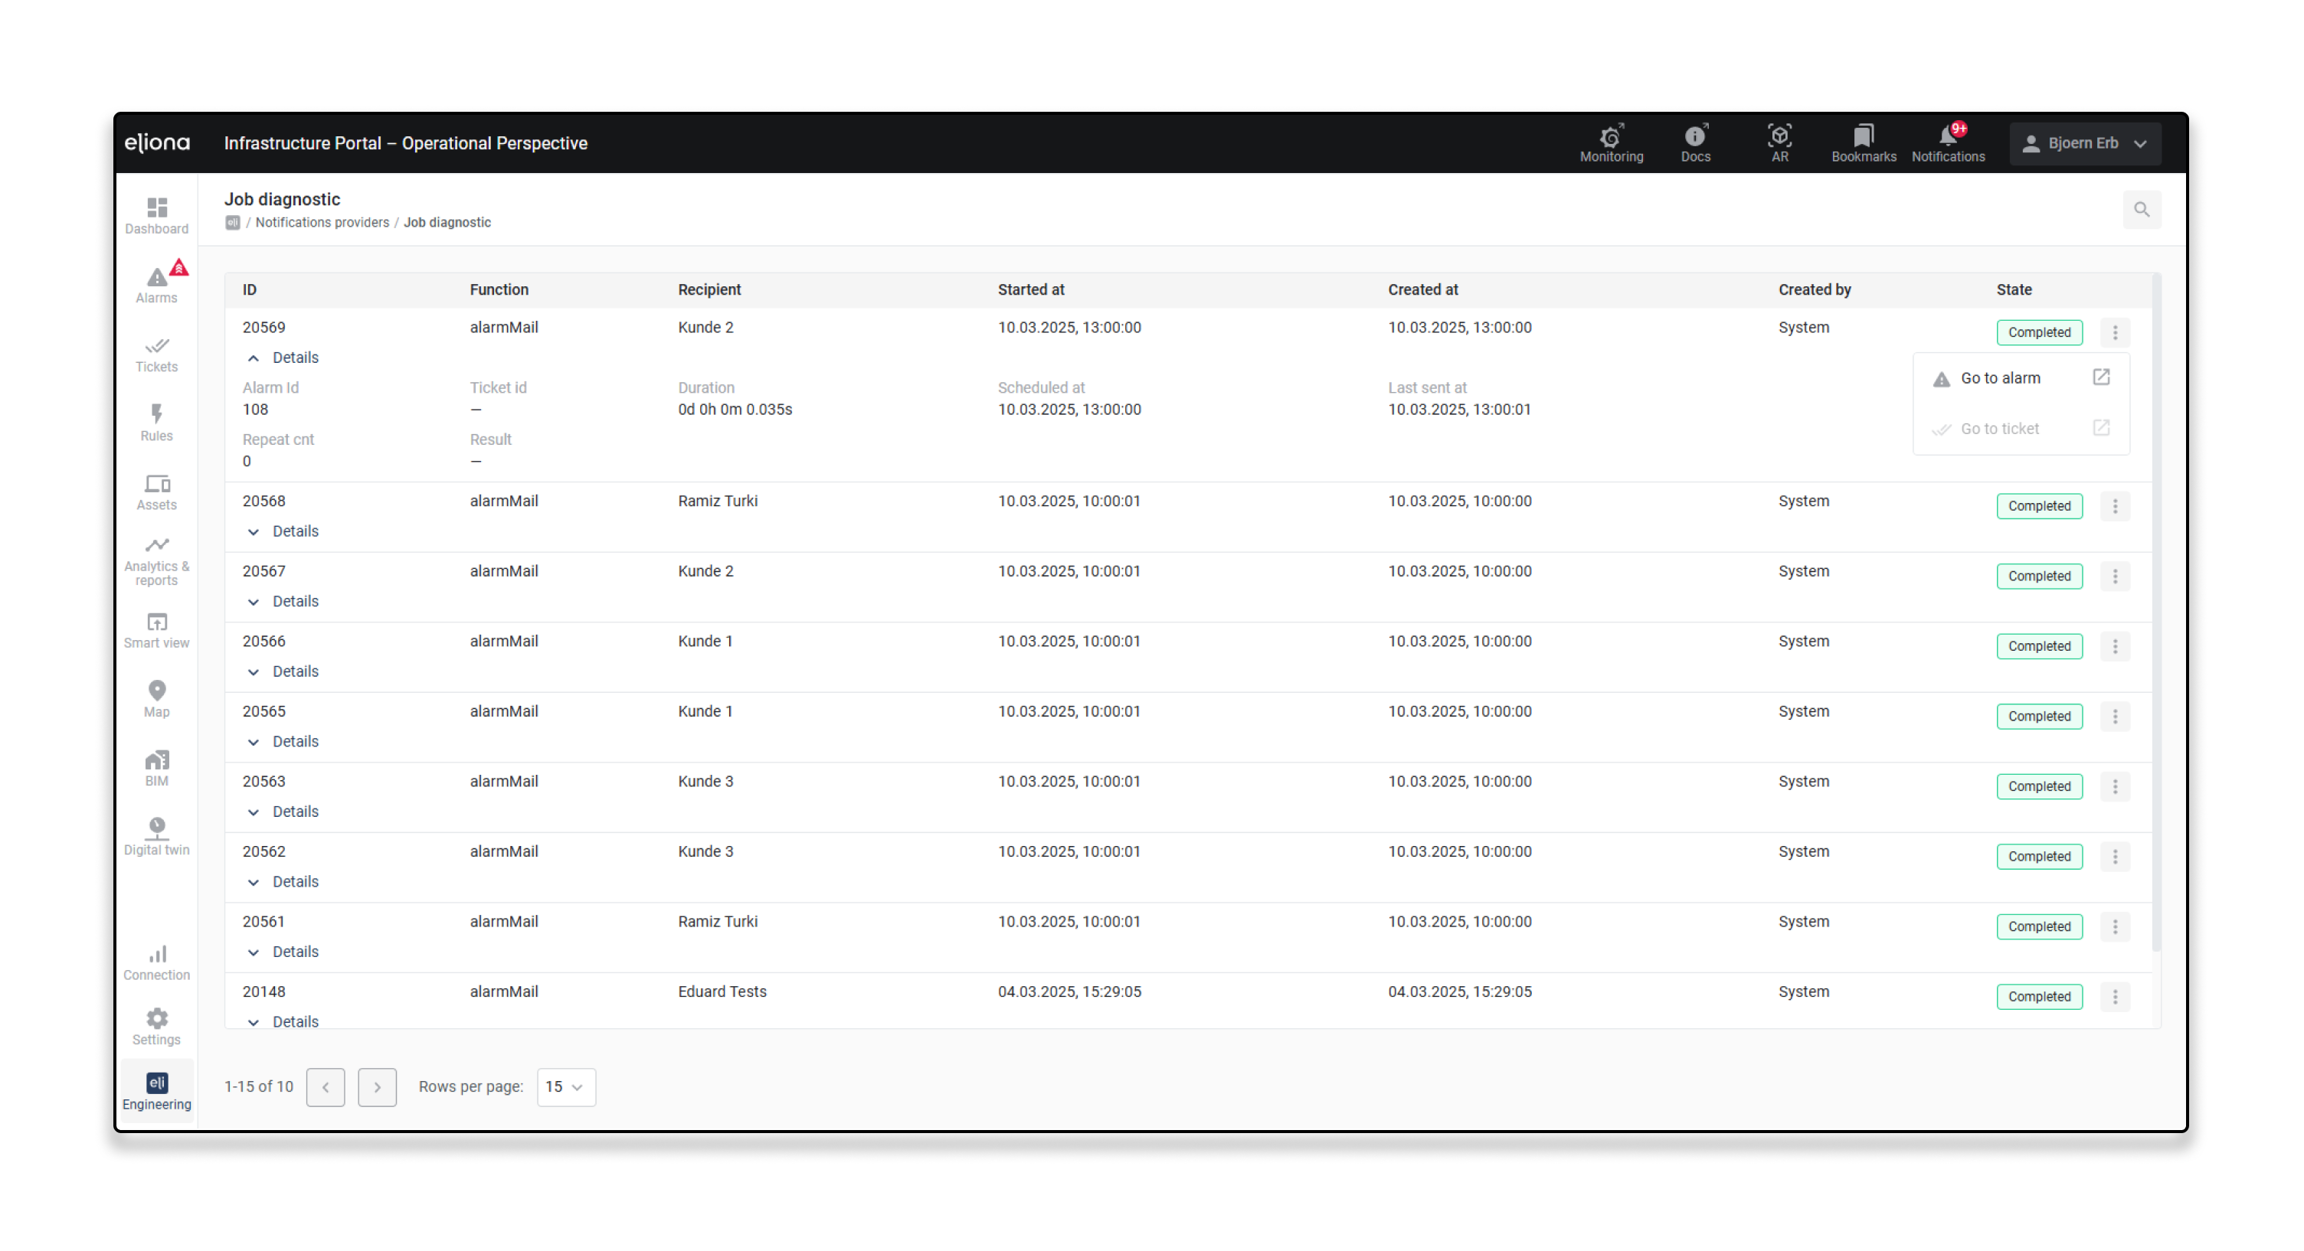
Task: Go to Rules in sidebar
Action: pos(157,422)
